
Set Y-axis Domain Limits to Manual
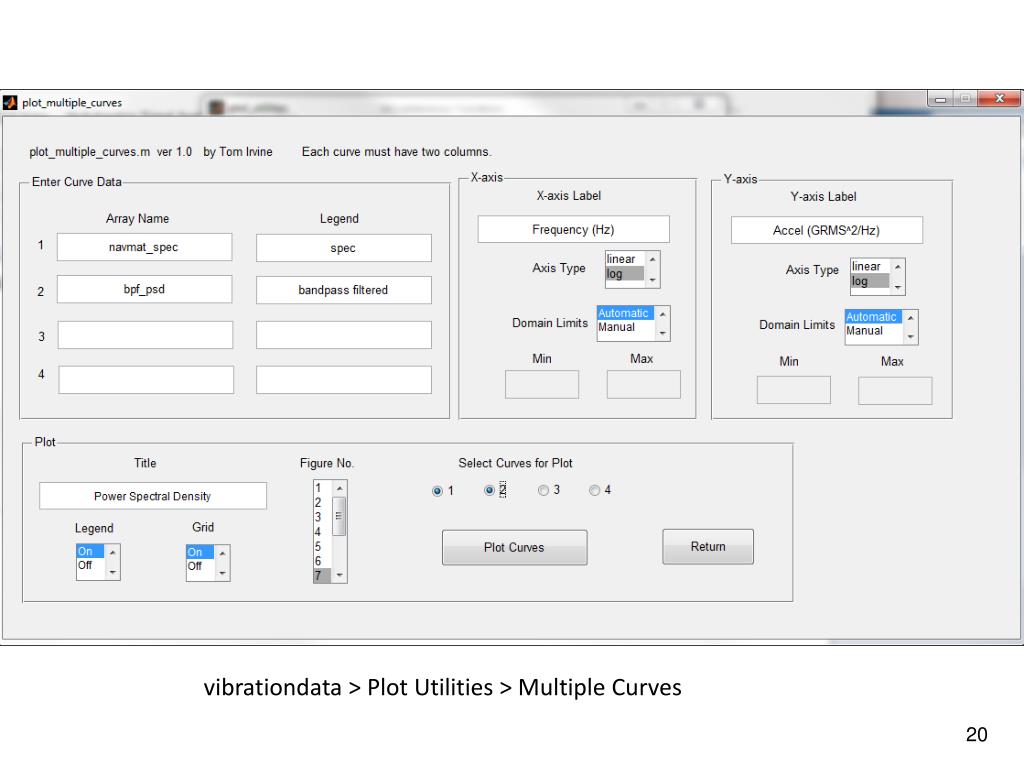pos(873,330)
